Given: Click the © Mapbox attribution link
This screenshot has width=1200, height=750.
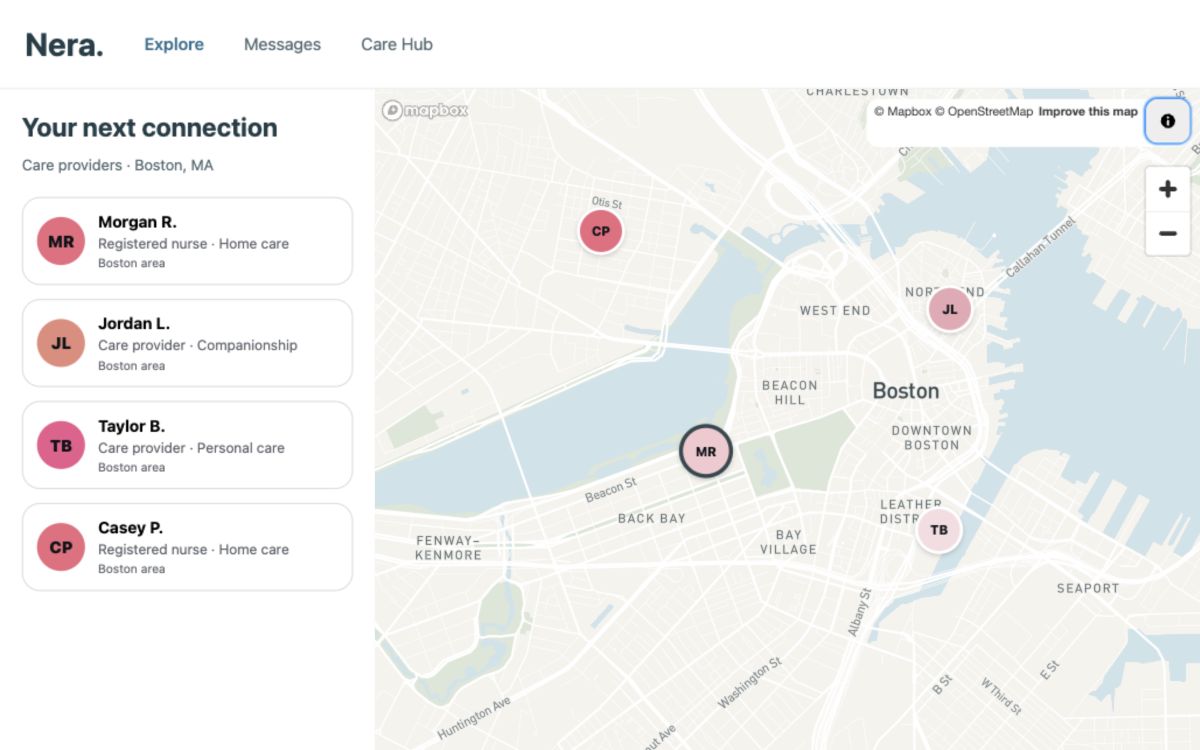Looking at the screenshot, I should (903, 112).
